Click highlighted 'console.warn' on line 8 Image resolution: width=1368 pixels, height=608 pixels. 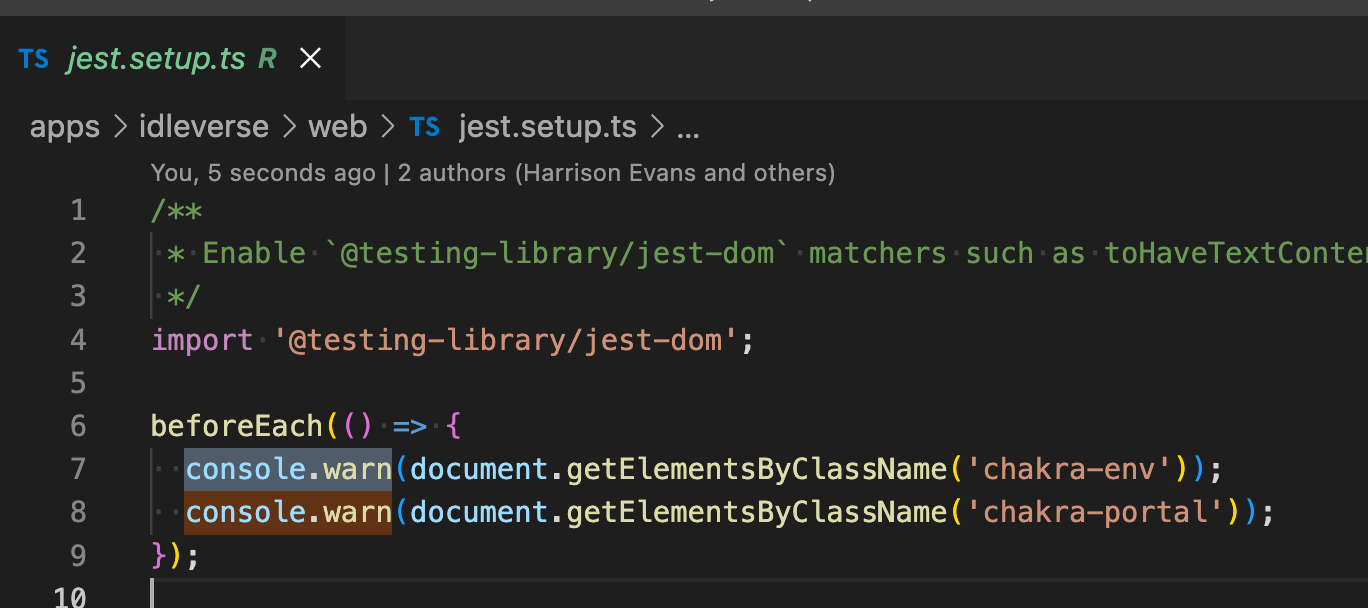(288, 512)
